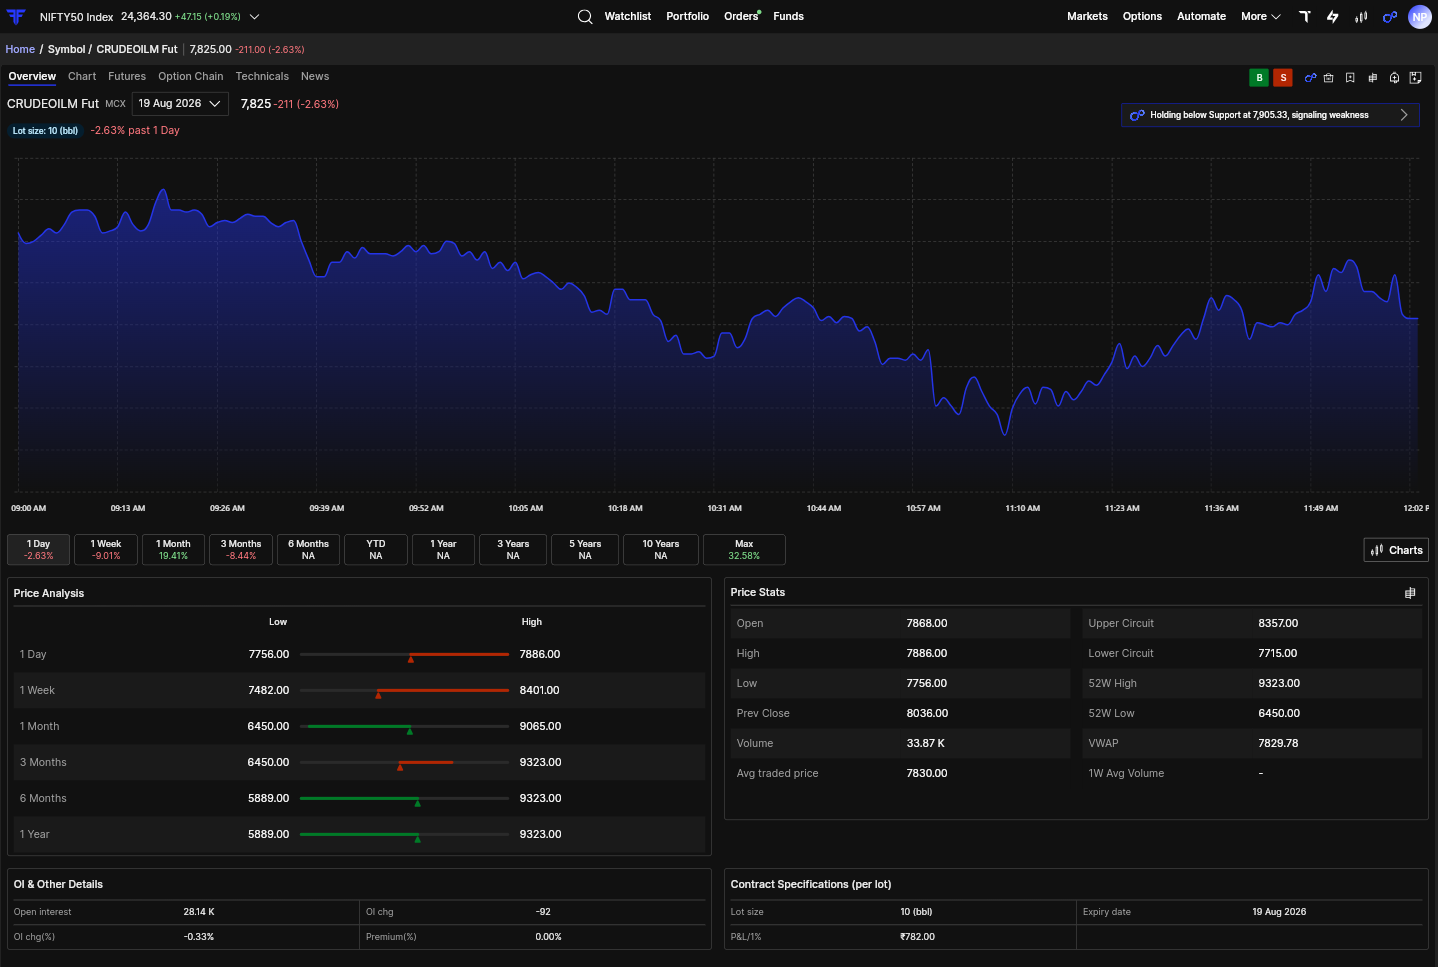Click the red S sell icon

(1283, 77)
